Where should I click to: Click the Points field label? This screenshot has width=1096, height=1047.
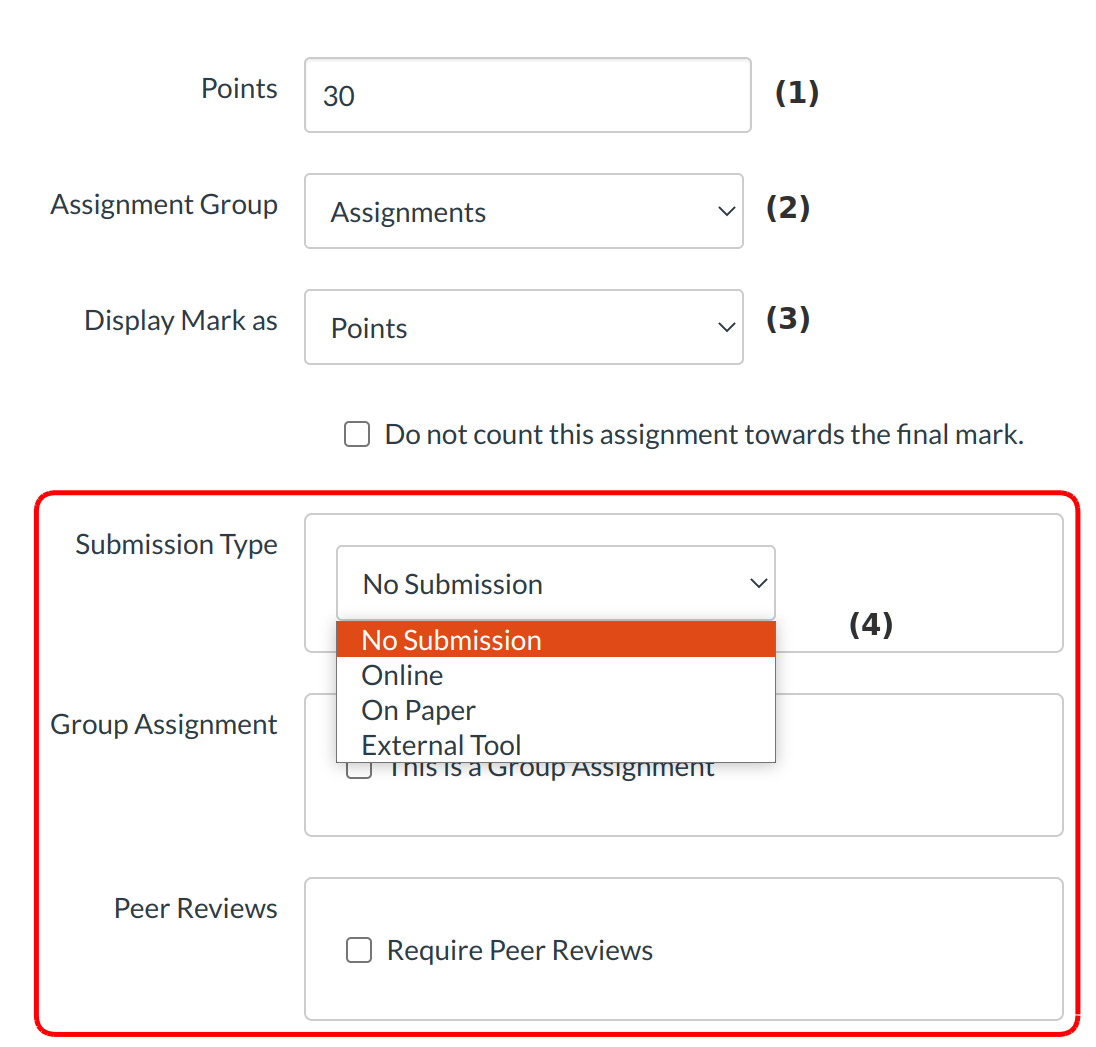tap(239, 88)
